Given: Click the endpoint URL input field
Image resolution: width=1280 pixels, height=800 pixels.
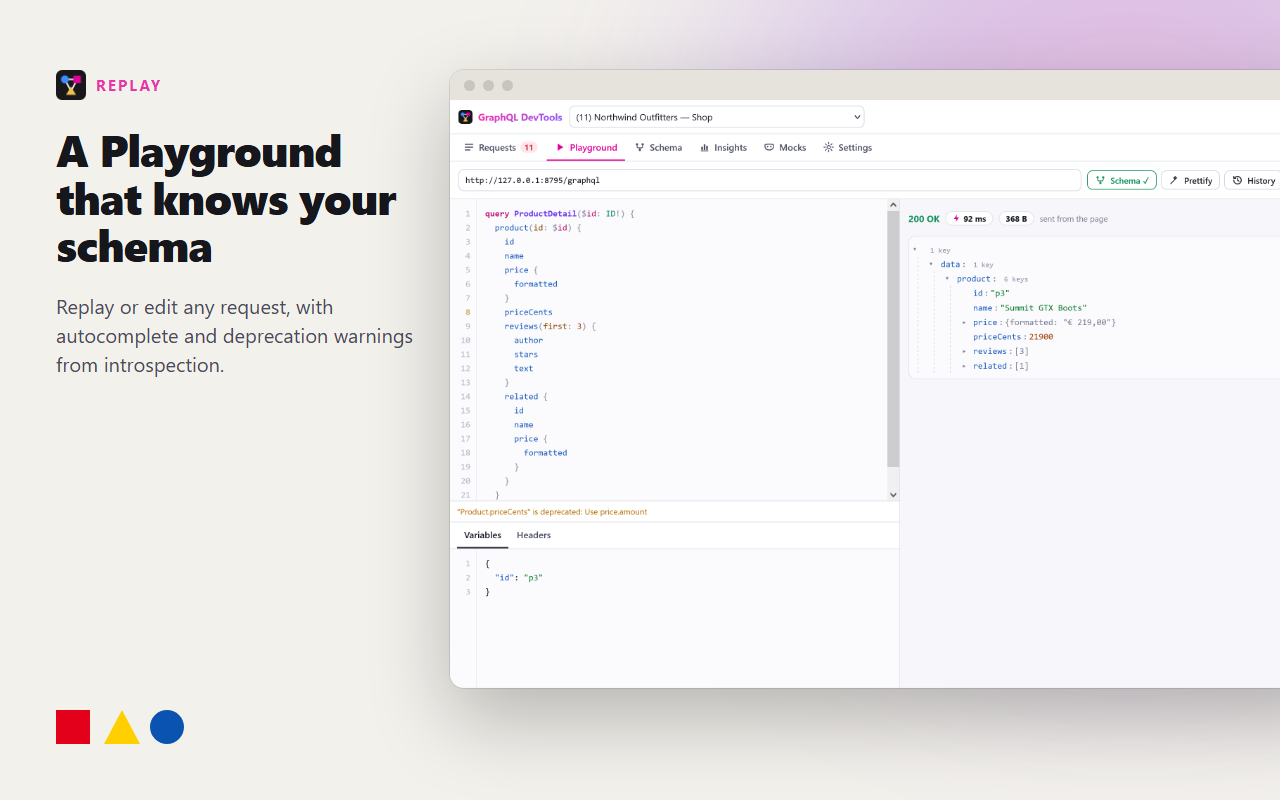Looking at the screenshot, I should (770, 181).
